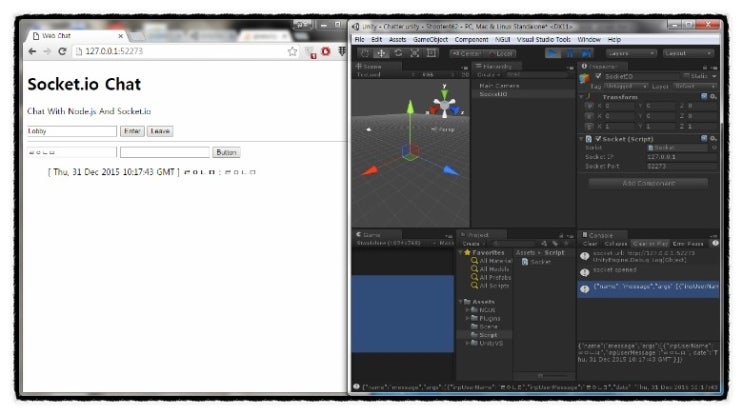
Task: Click the browser Forward arrow
Action: click(x=47, y=51)
